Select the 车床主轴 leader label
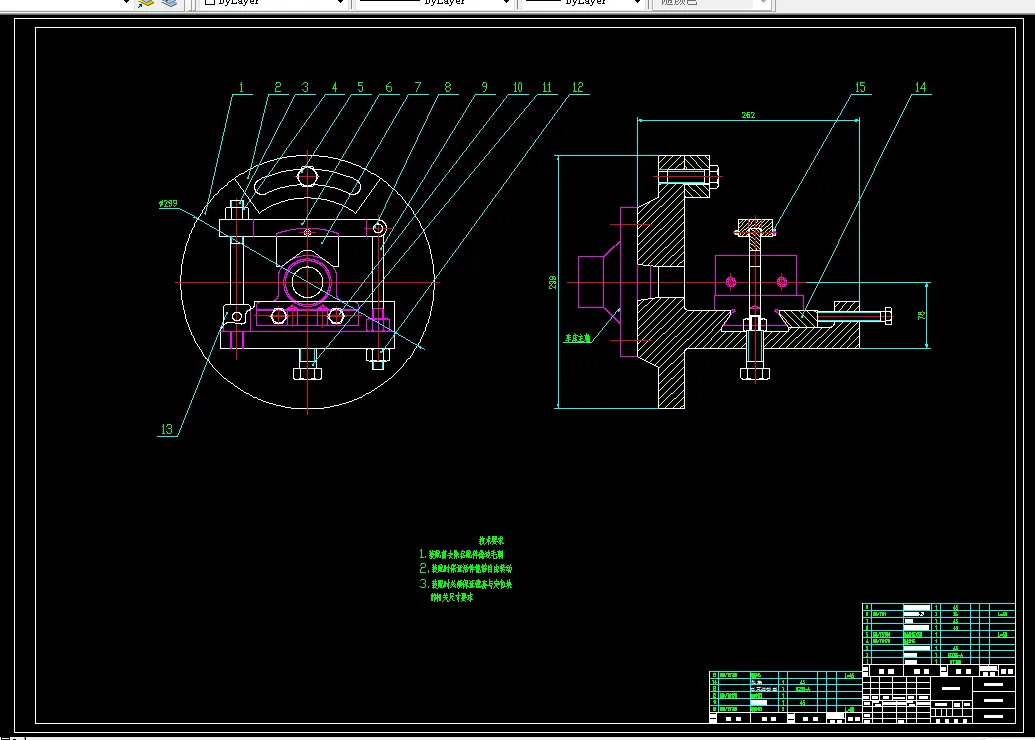The width and height of the screenshot is (1035, 740). (x=577, y=338)
